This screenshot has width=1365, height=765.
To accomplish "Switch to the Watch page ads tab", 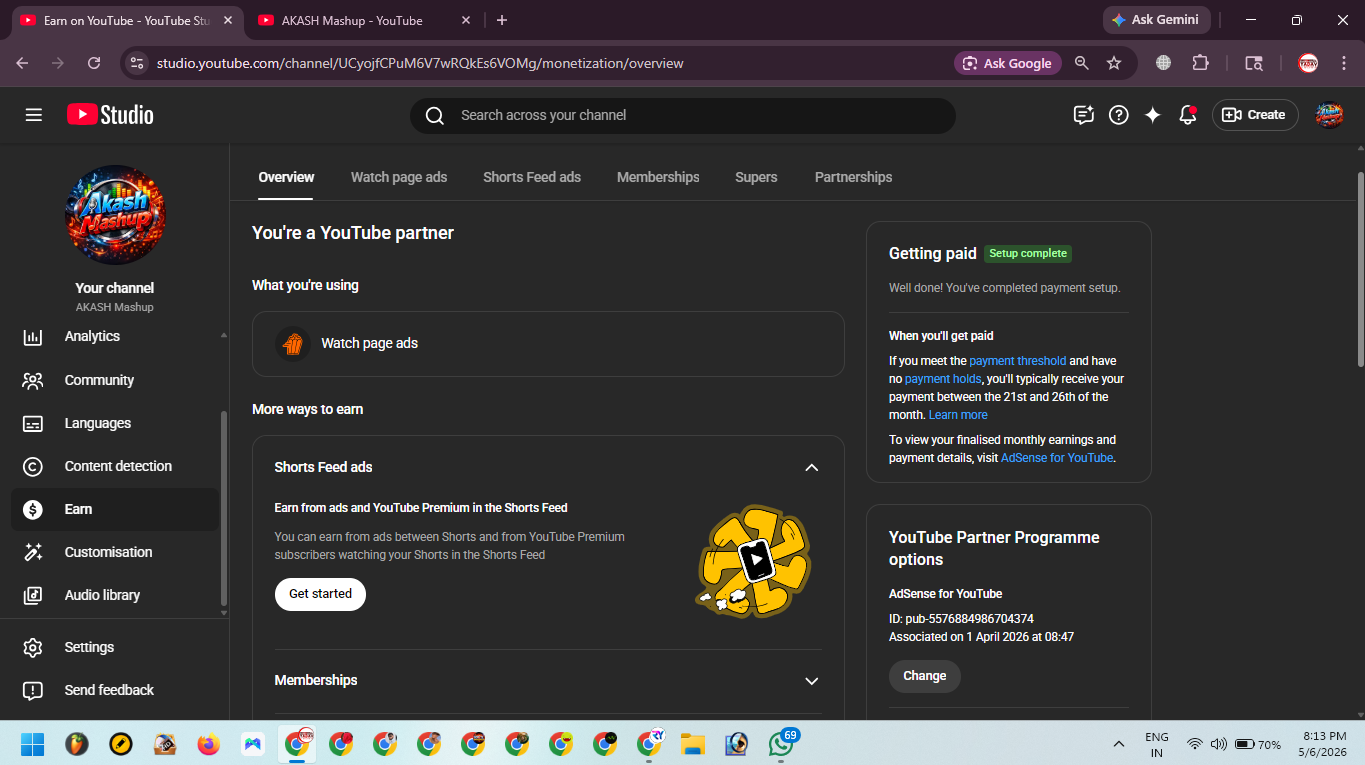I will click(399, 177).
